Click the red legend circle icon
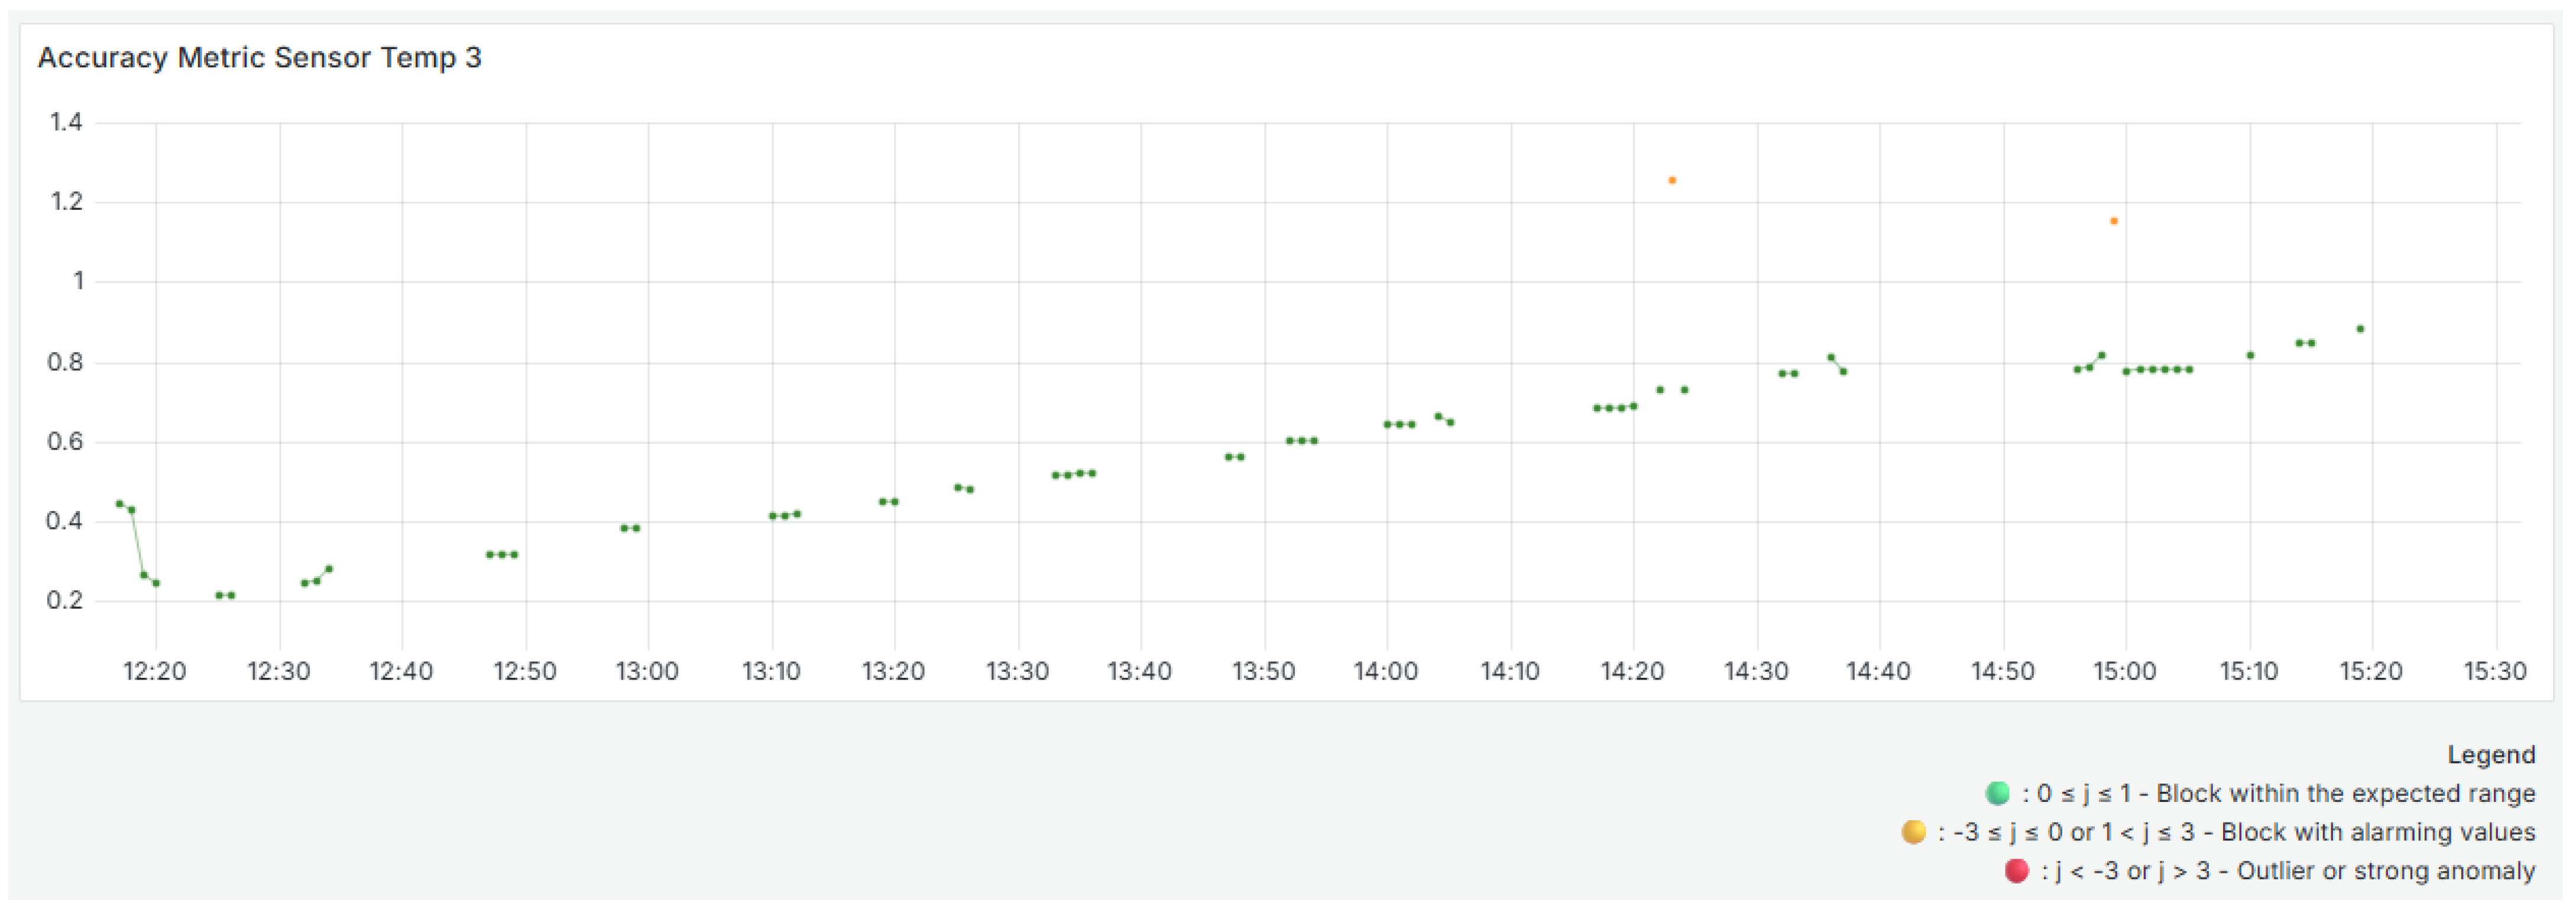2576x913 pixels. pos(2016,871)
